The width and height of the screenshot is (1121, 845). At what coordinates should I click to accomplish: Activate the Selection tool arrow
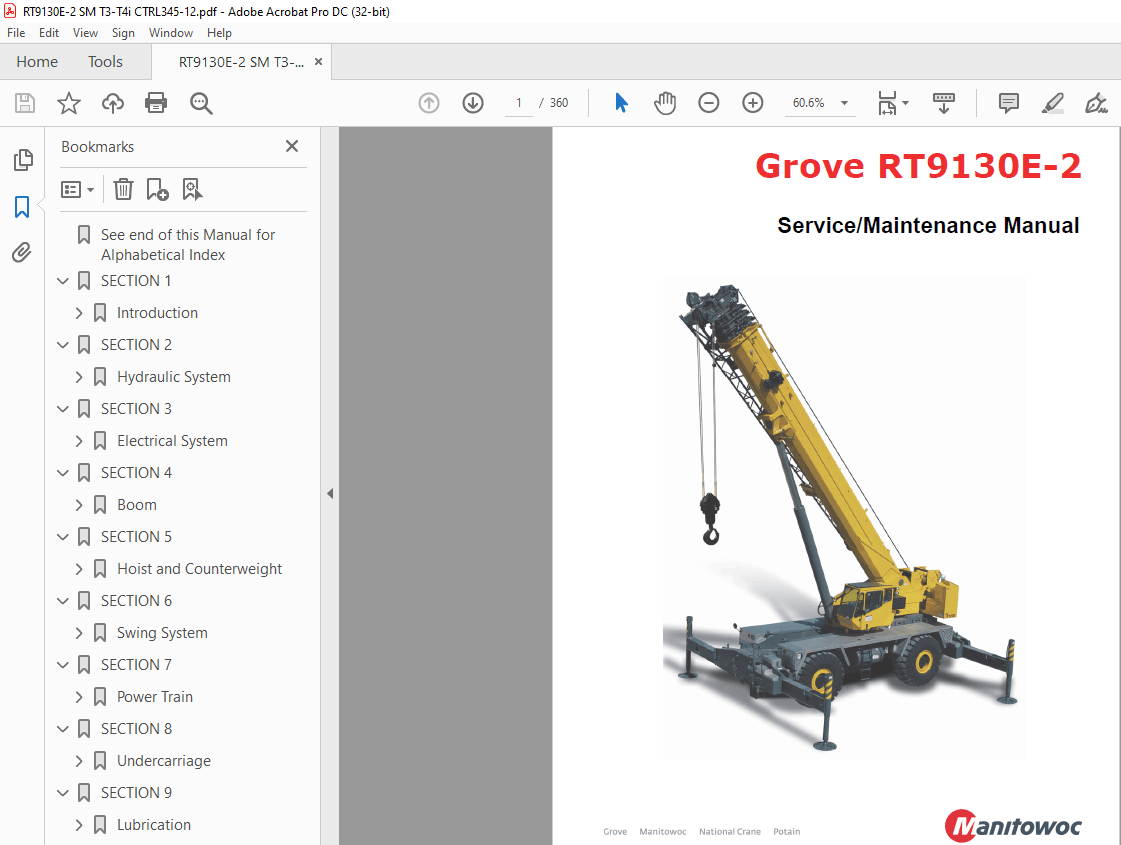point(621,103)
